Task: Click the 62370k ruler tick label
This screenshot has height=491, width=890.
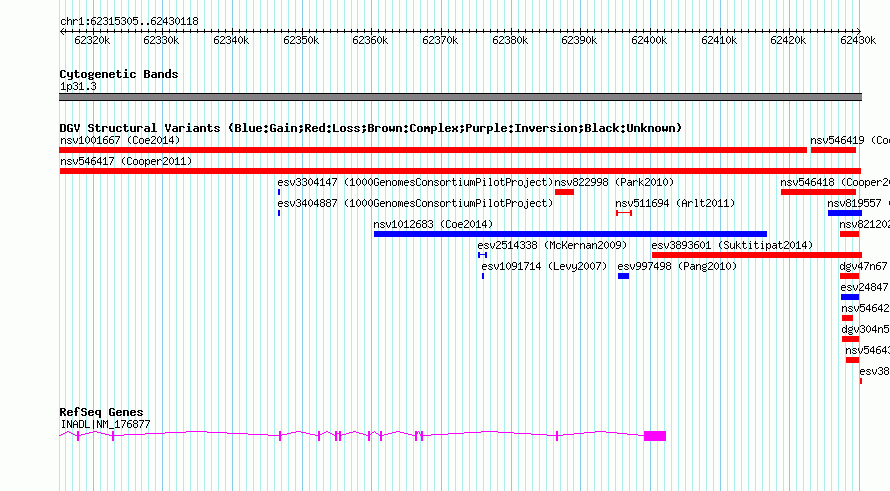Action: pyautogui.click(x=440, y=40)
